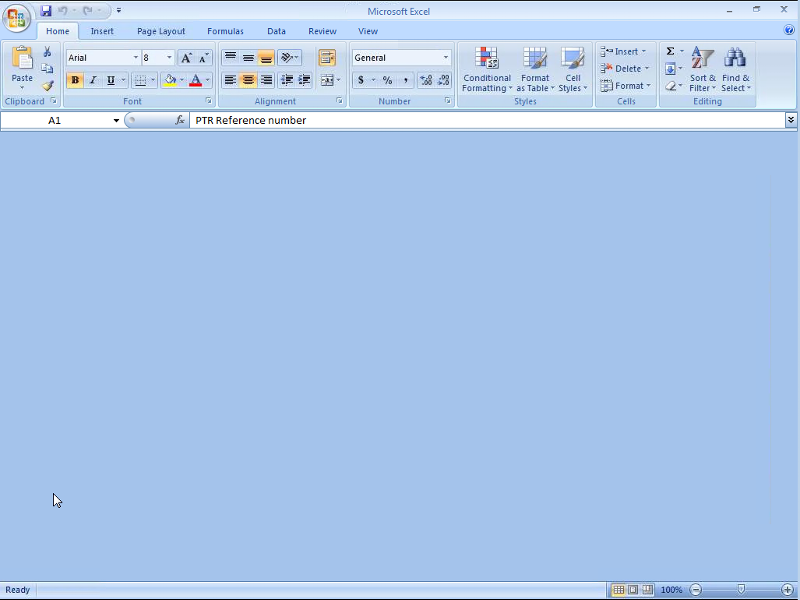Switch to the Data tab
This screenshot has width=800, height=600.
tap(276, 31)
